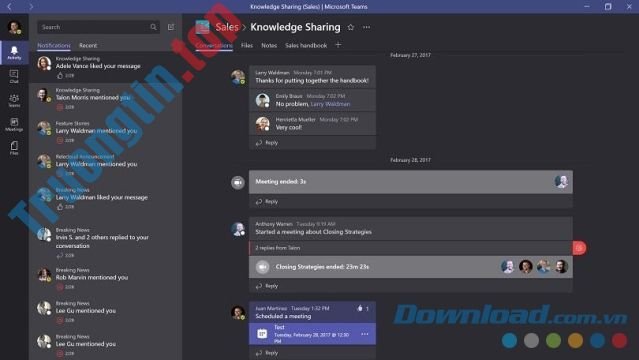Viewport: 639px width, 360px height.
Task: Switch to Notifications tab
Action: [54, 45]
